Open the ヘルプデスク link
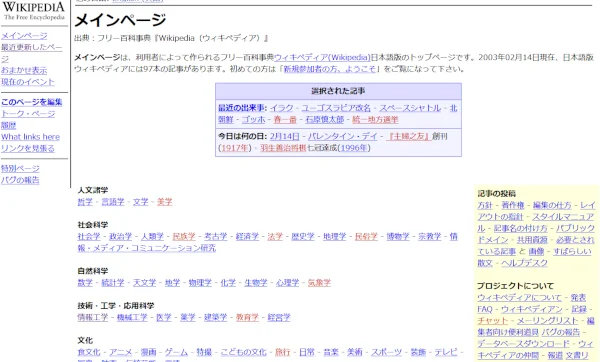 coord(524,263)
